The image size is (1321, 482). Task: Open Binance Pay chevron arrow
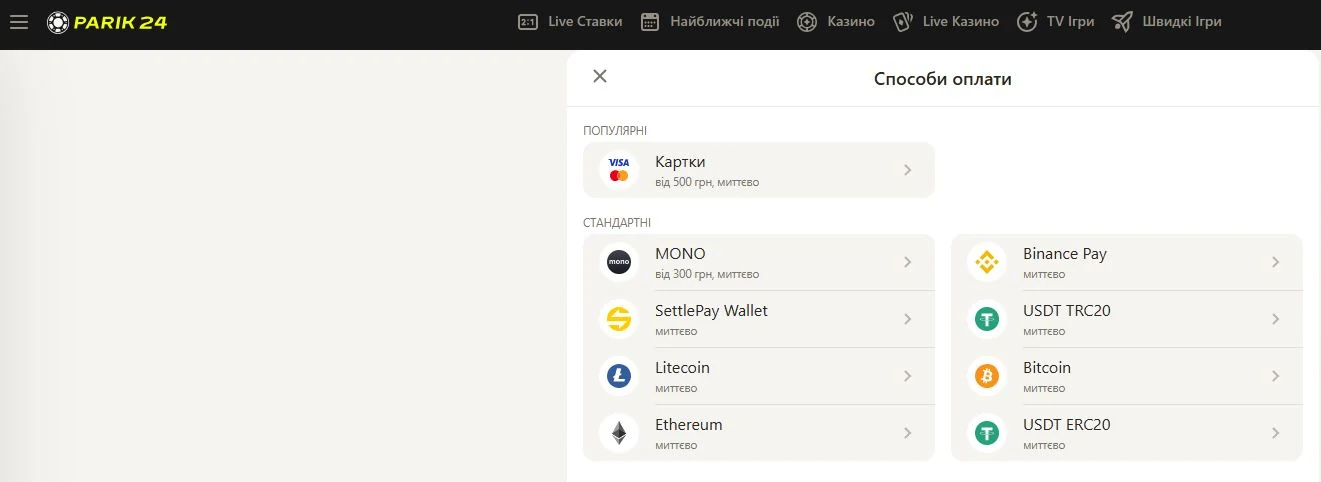[1276, 262]
